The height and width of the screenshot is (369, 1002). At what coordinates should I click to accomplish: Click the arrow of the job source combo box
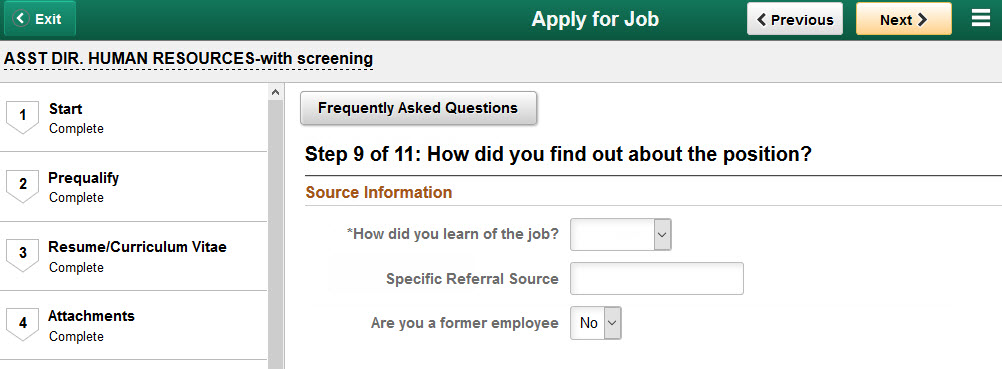663,235
